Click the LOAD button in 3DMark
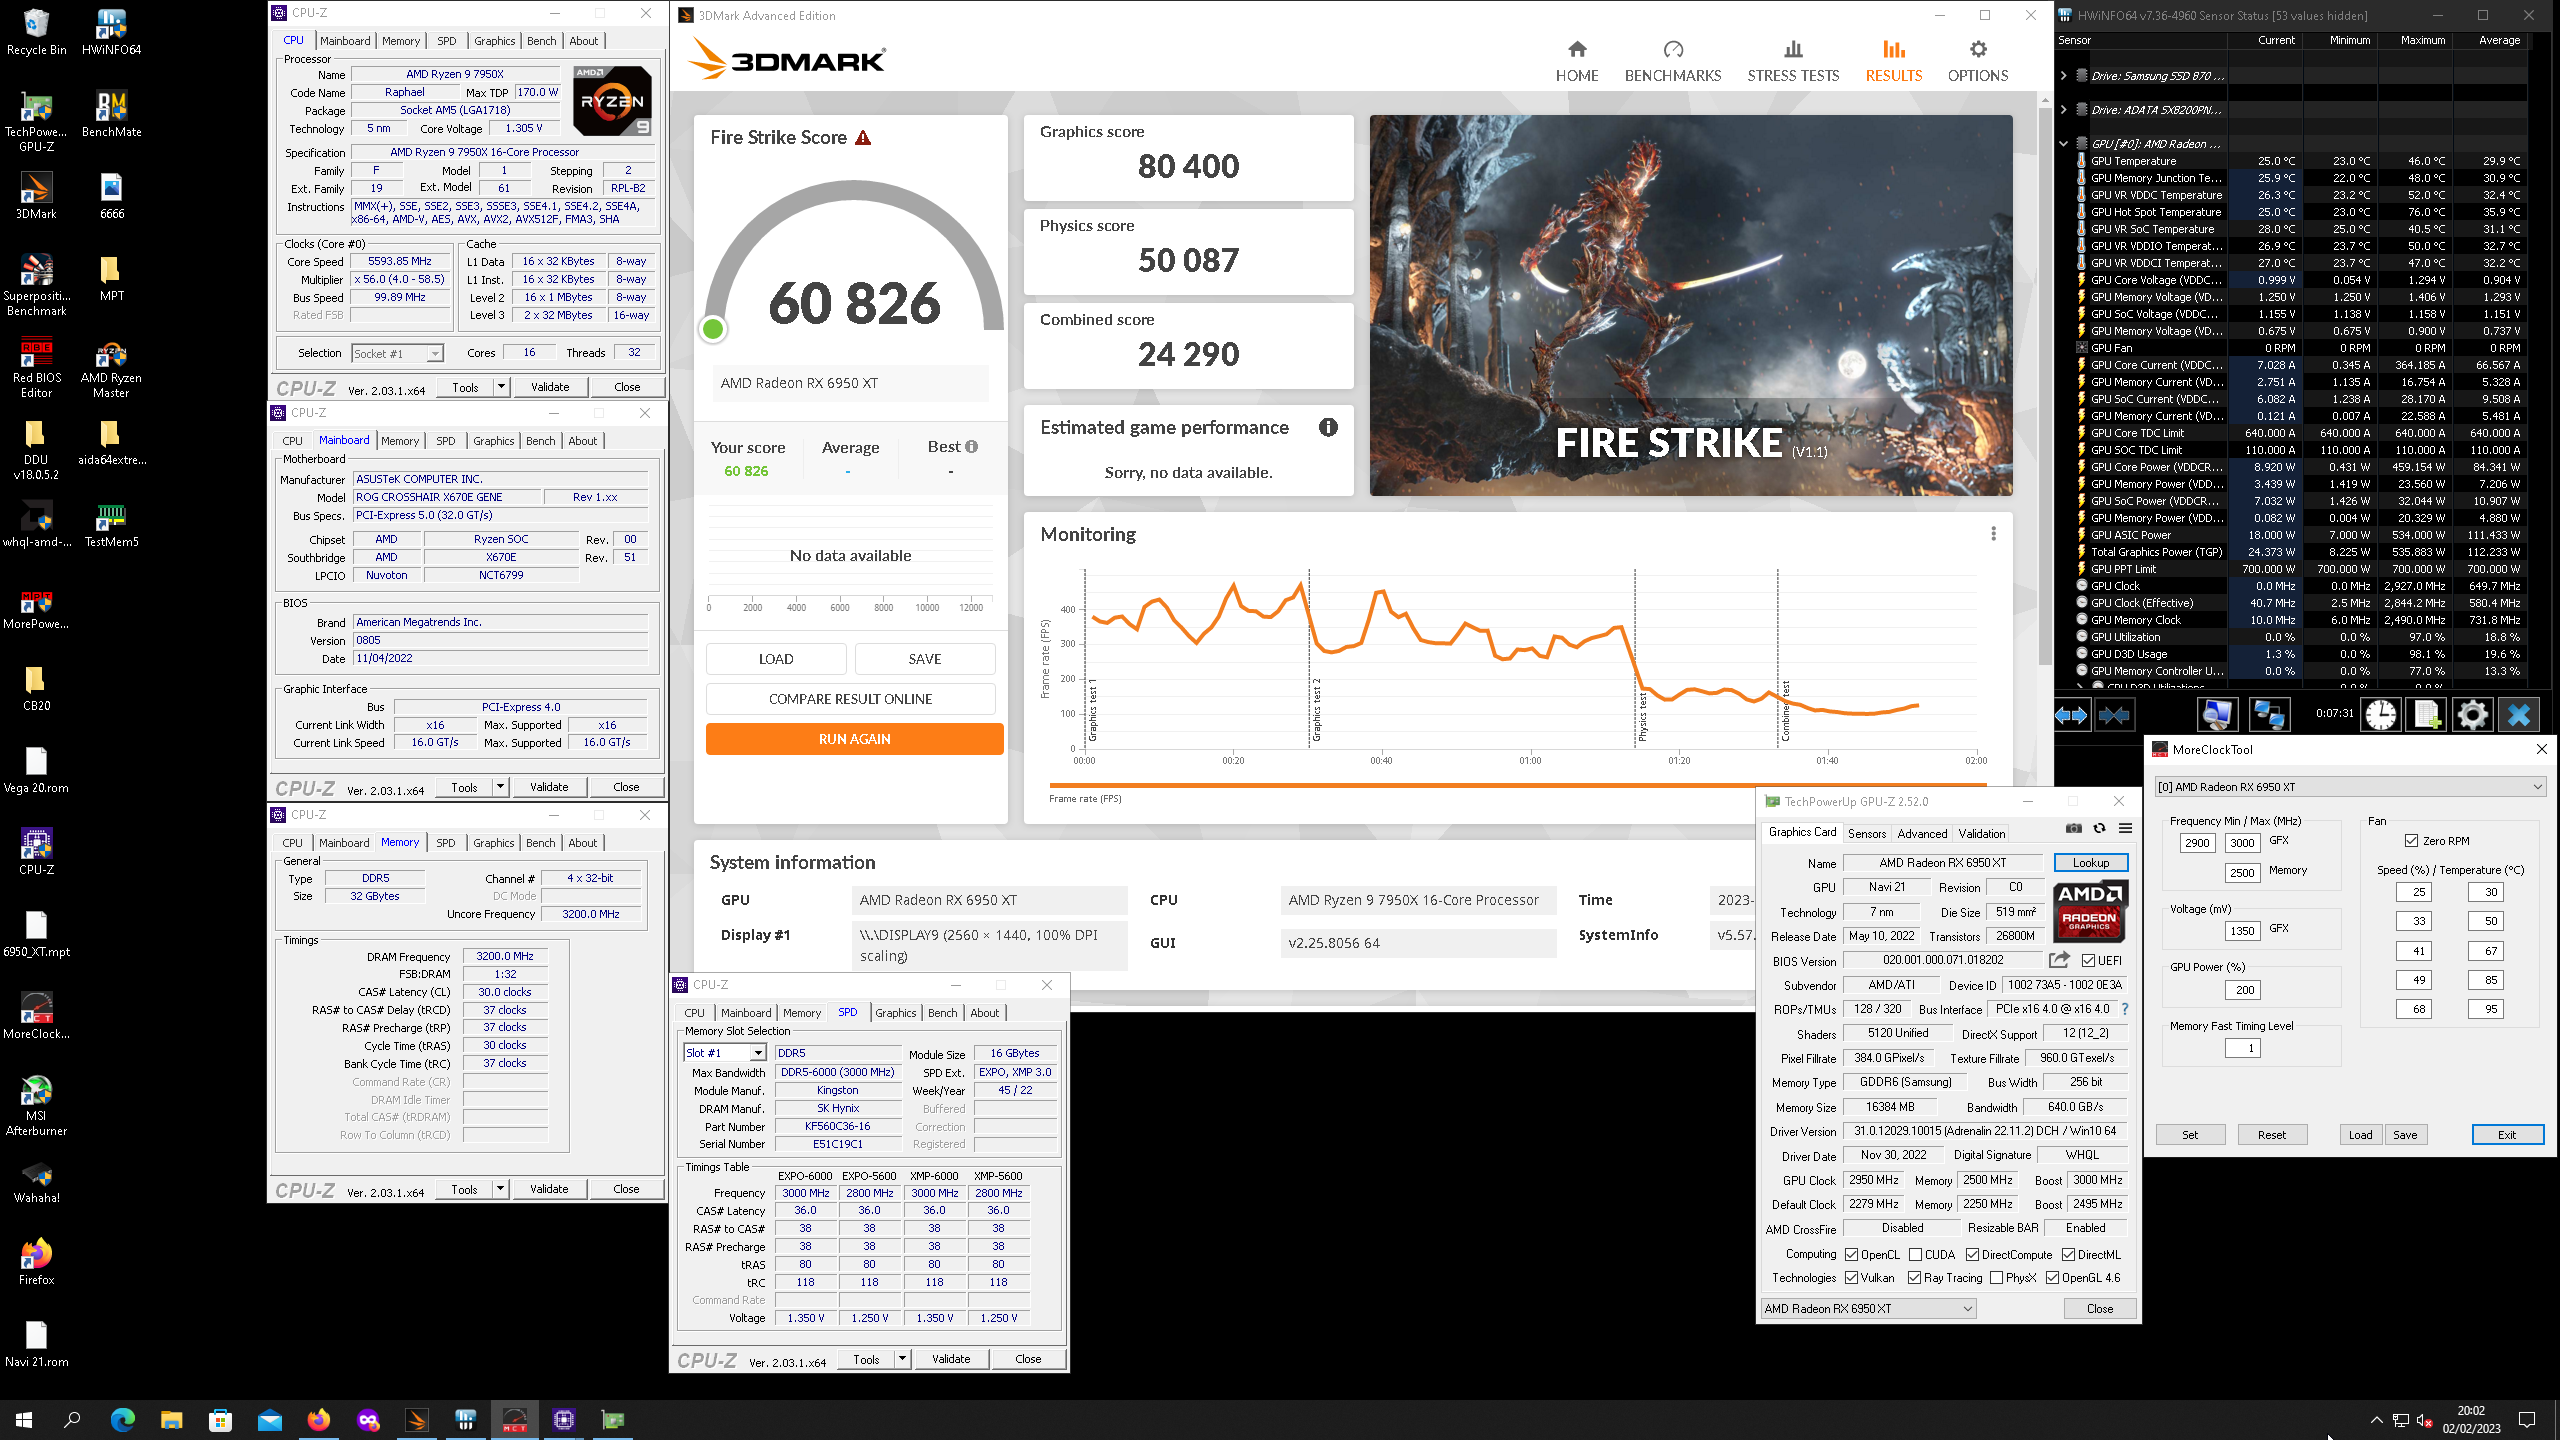The width and height of the screenshot is (2560, 1440). 776,658
